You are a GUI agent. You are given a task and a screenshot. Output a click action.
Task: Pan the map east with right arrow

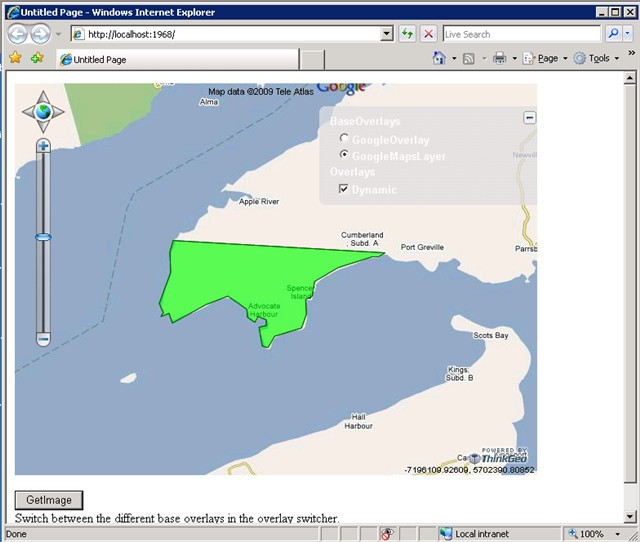[x=58, y=111]
